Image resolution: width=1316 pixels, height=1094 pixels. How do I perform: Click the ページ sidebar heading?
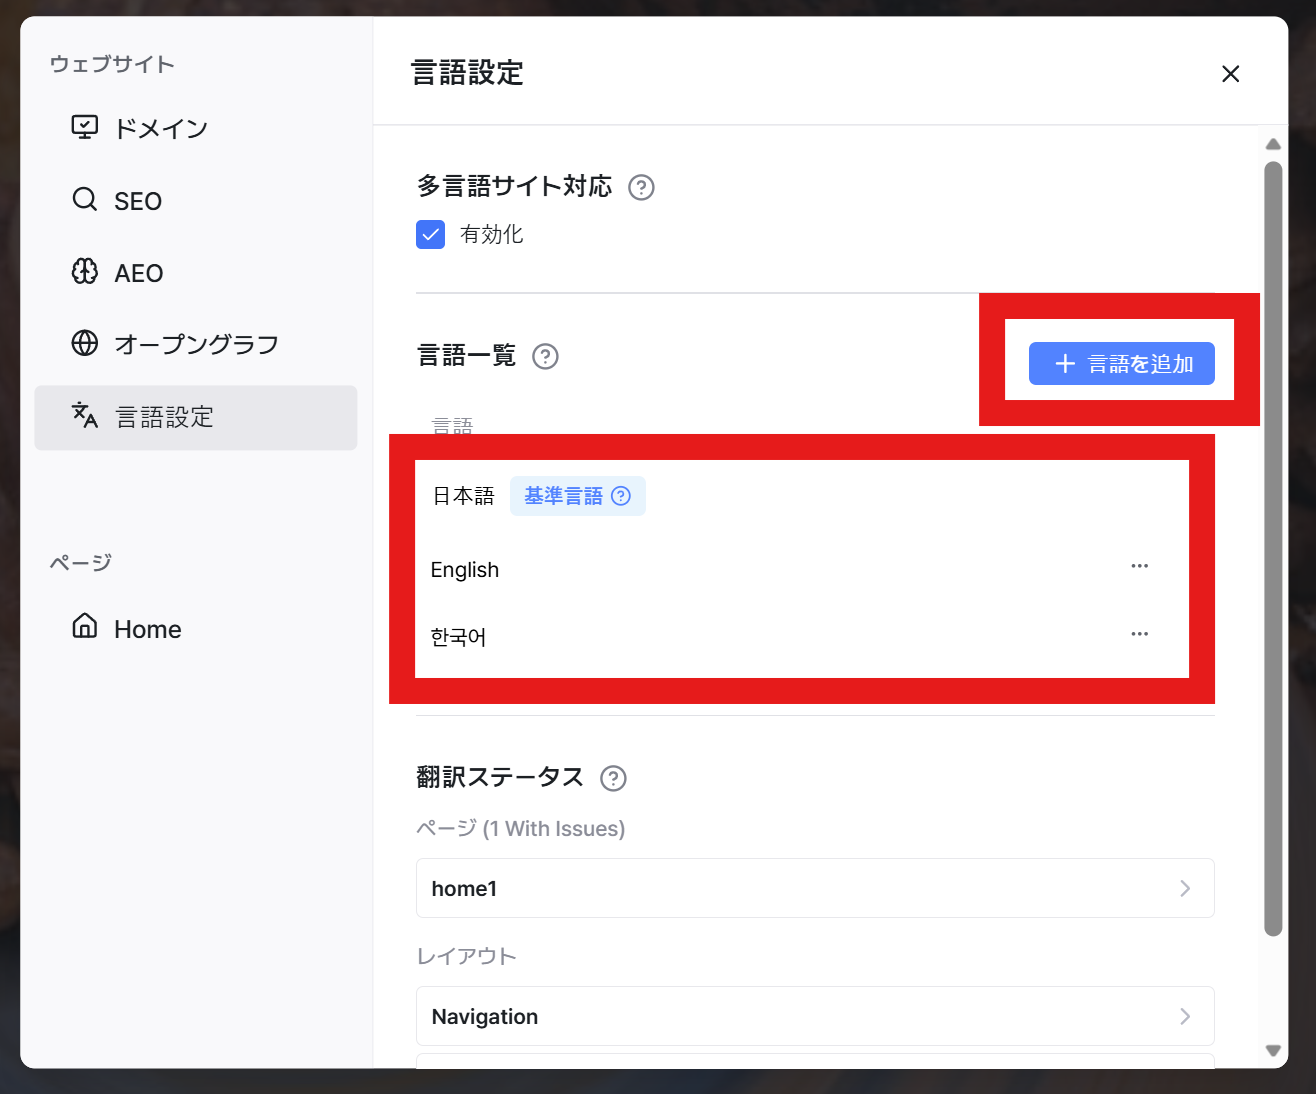click(81, 562)
